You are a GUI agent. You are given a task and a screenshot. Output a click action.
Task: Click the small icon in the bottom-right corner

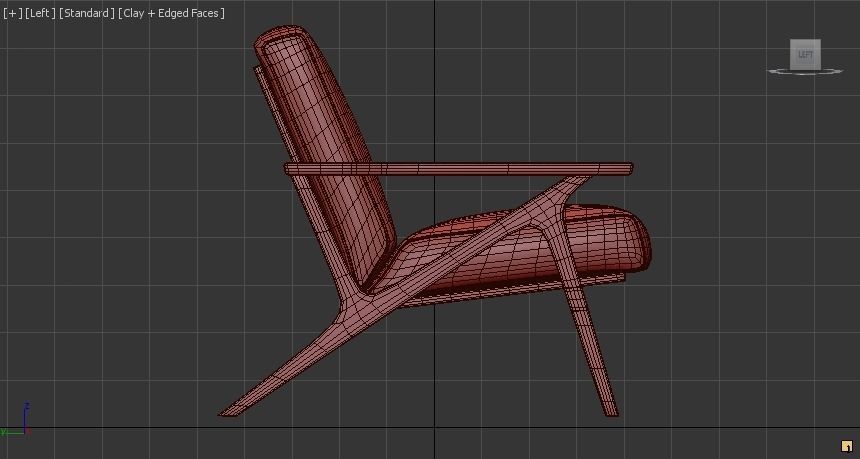(x=847, y=446)
